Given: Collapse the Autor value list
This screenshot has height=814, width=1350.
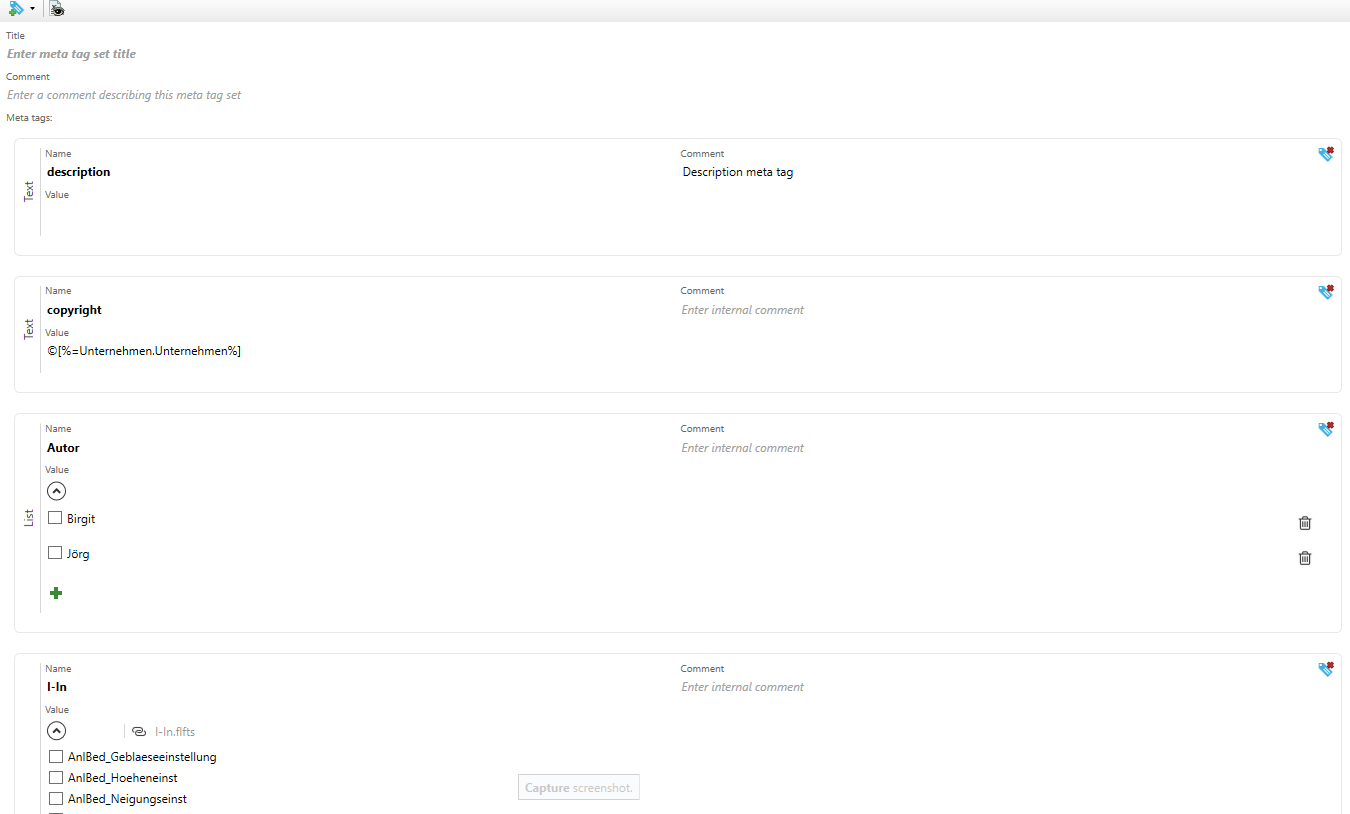Looking at the screenshot, I should [57, 491].
